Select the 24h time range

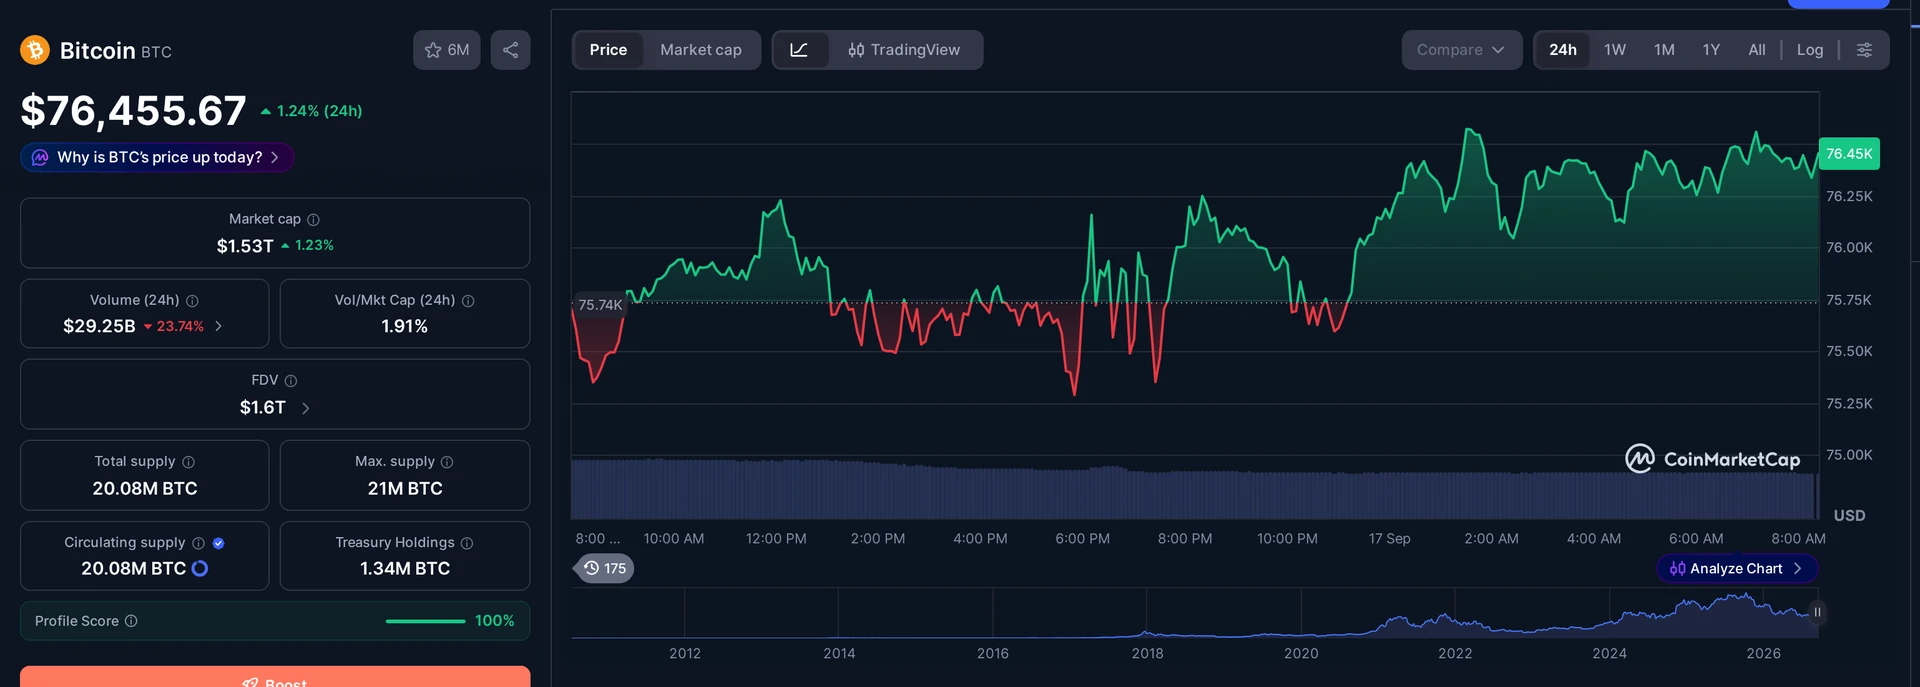(x=1563, y=50)
